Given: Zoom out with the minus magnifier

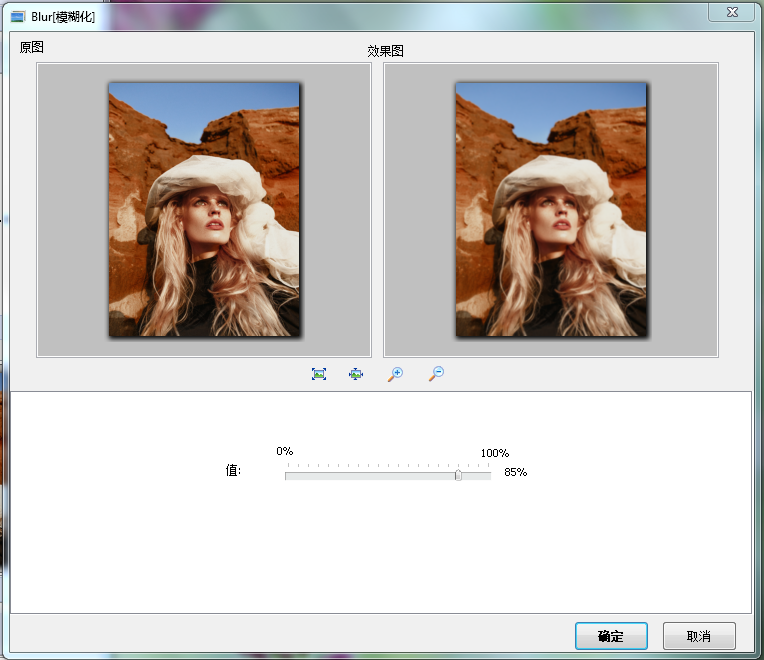Looking at the screenshot, I should (x=436, y=374).
